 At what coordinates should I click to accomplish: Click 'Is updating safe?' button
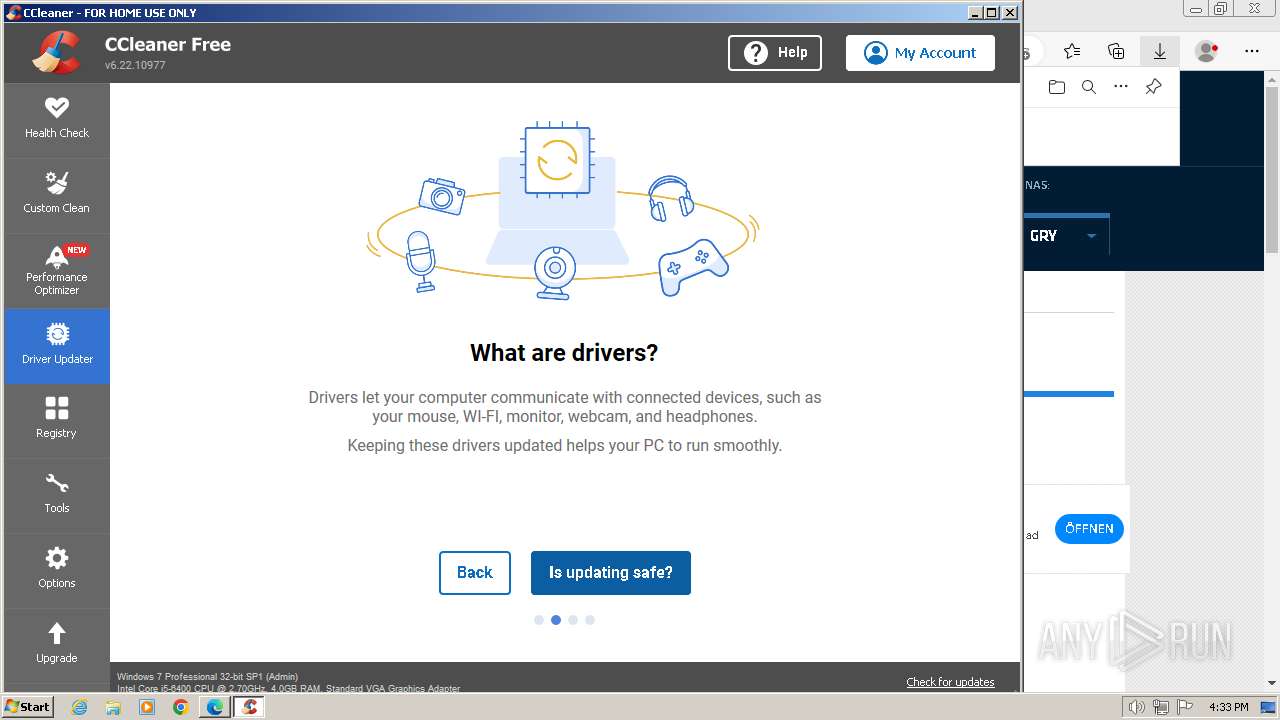click(x=611, y=573)
